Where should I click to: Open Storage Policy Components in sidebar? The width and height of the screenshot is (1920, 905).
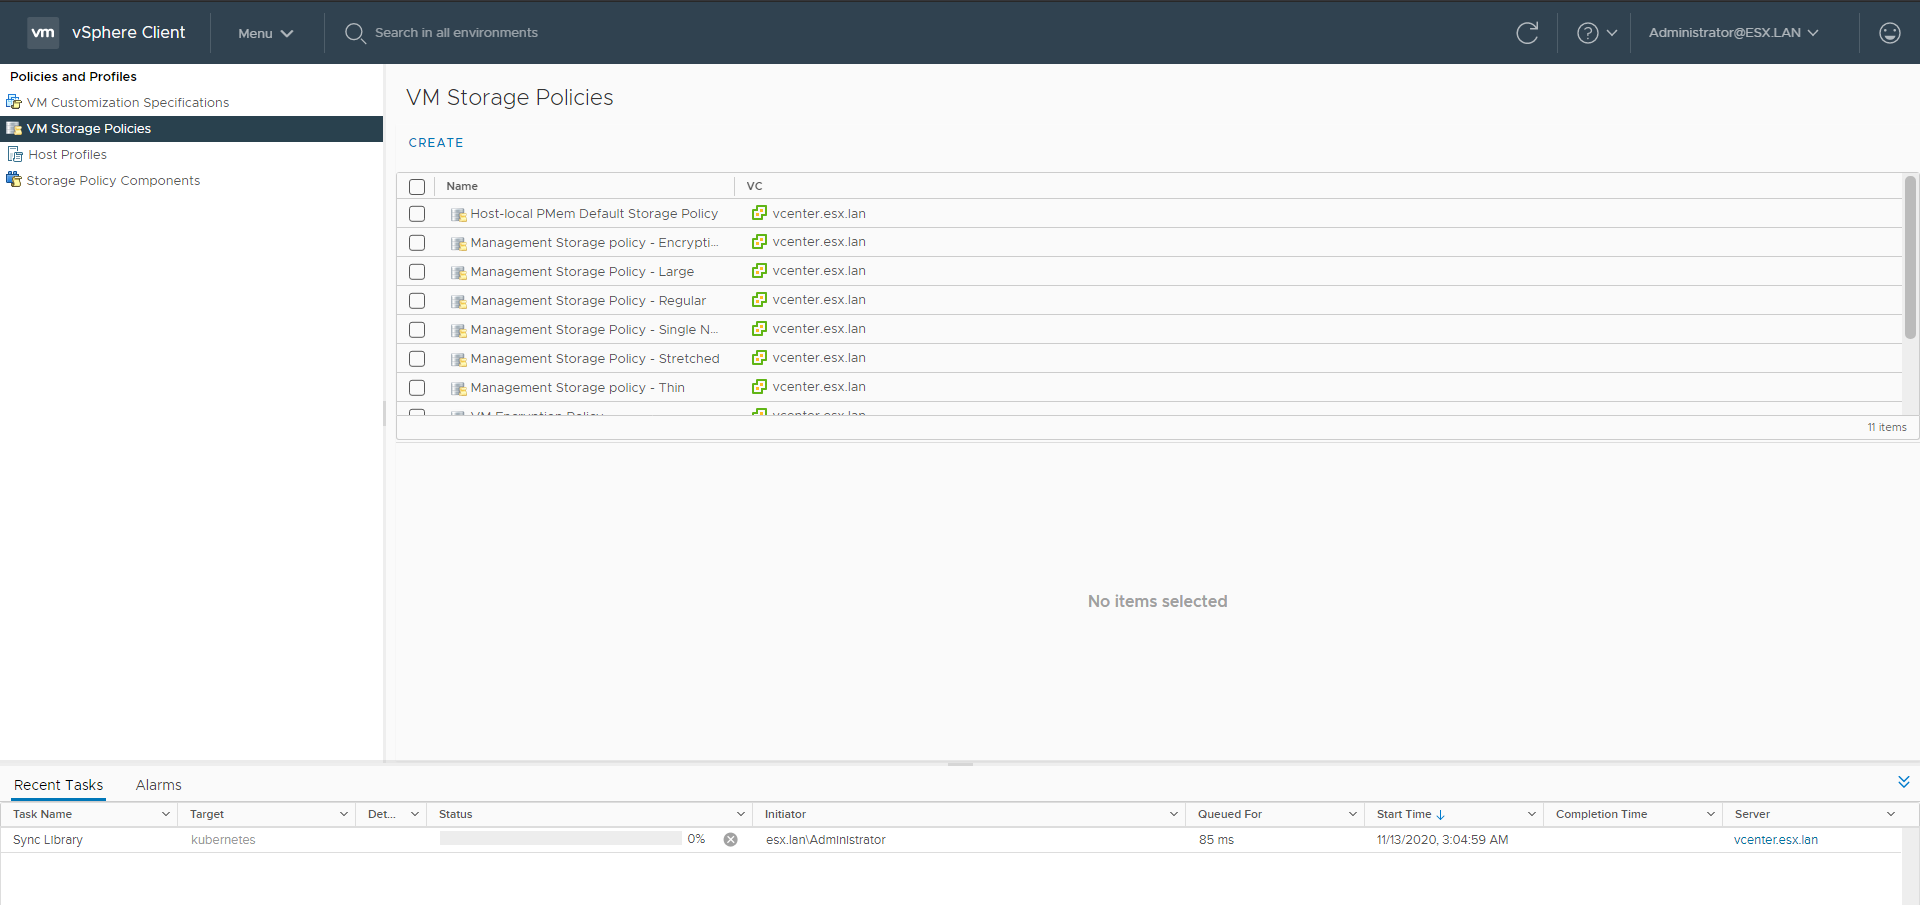pyautogui.click(x=113, y=180)
